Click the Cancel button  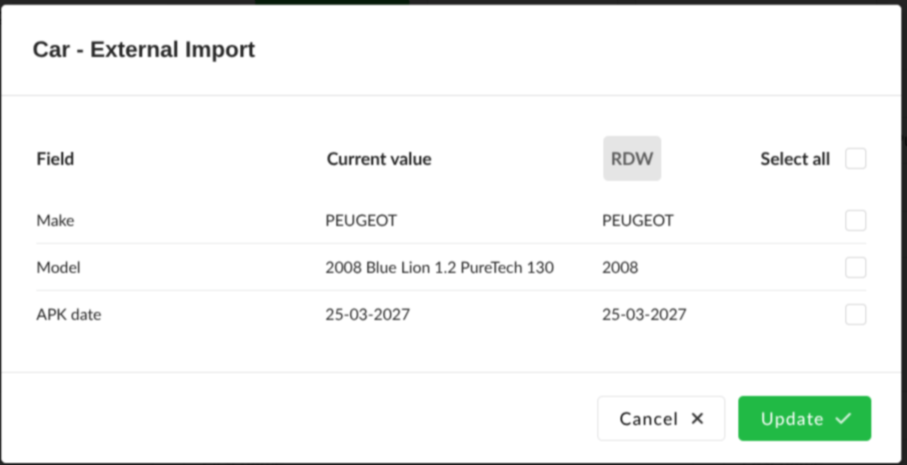661,418
